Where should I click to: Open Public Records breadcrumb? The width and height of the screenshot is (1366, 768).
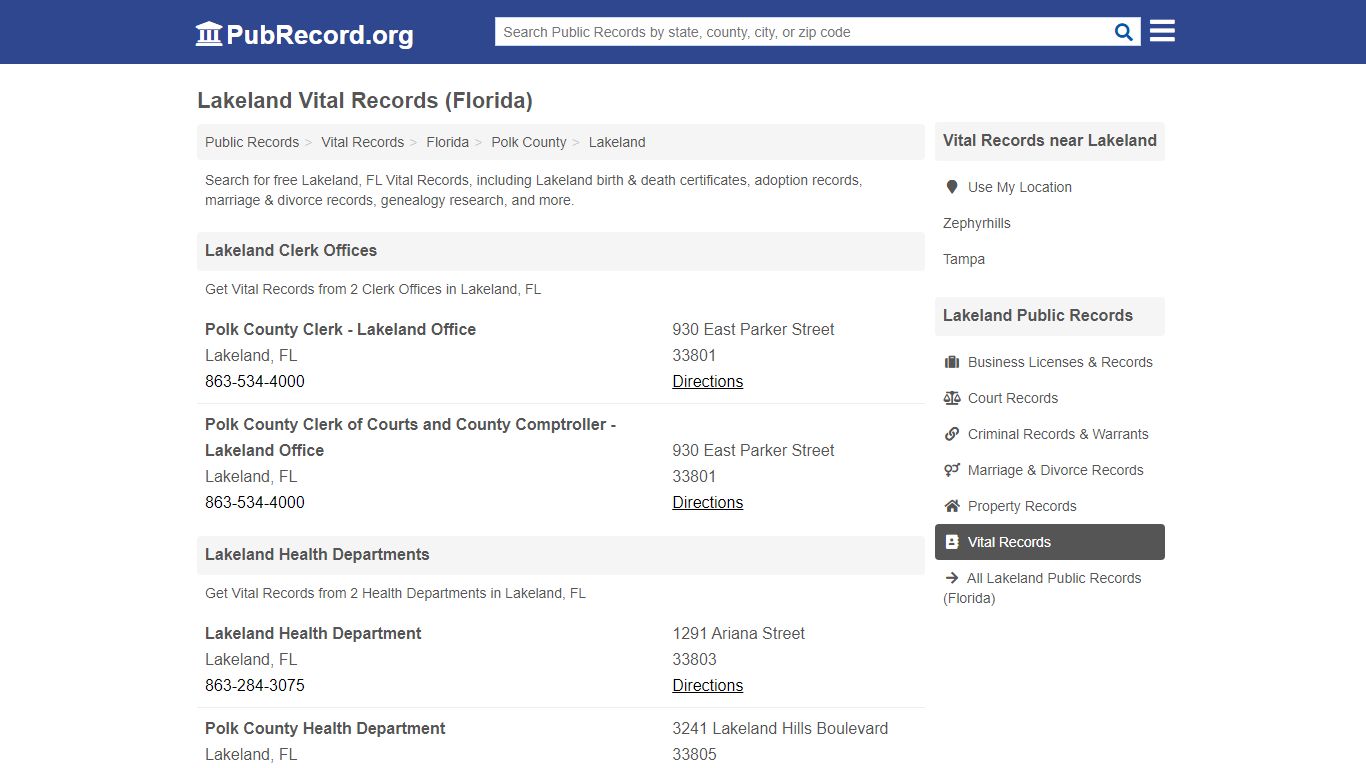click(252, 142)
